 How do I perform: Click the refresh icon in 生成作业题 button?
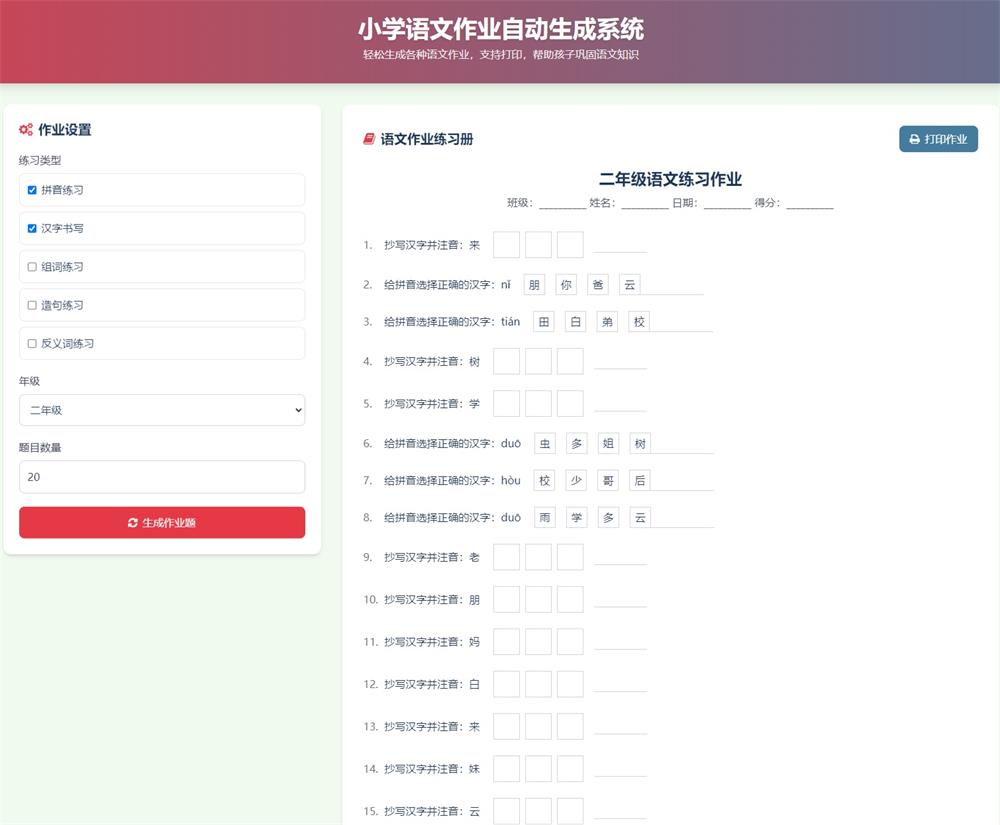133,523
